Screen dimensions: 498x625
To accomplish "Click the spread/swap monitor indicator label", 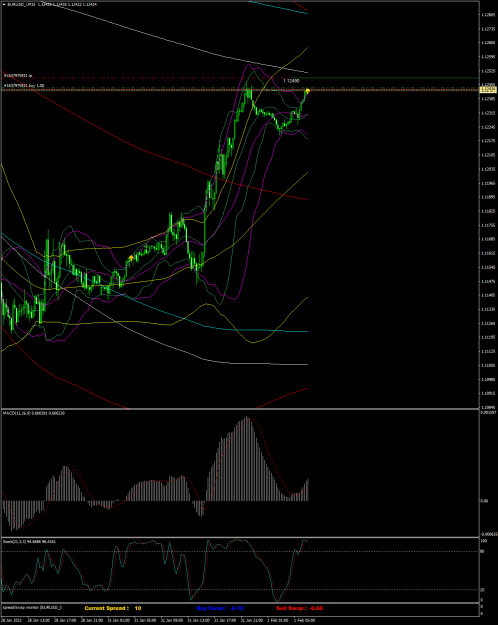I will pos(32,607).
